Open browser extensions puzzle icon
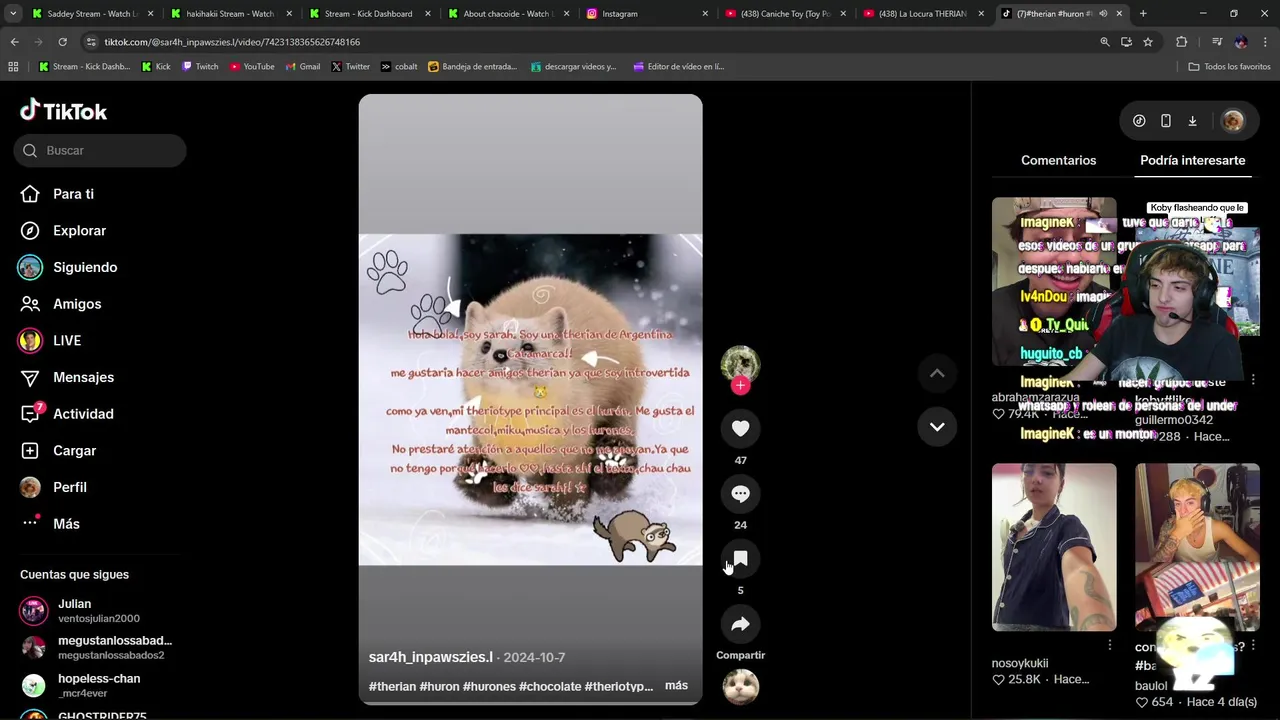This screenshot has width=1280, height=720. 1182,42
